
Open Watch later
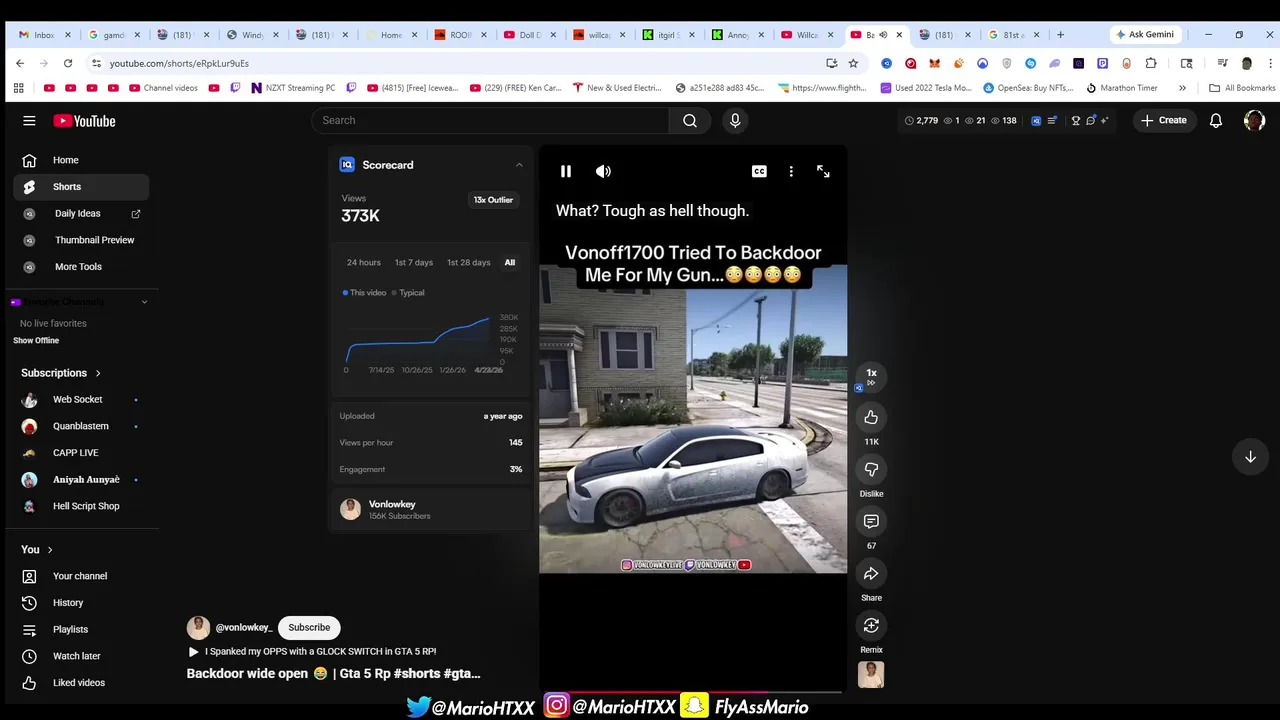click(x=81, y=656)
